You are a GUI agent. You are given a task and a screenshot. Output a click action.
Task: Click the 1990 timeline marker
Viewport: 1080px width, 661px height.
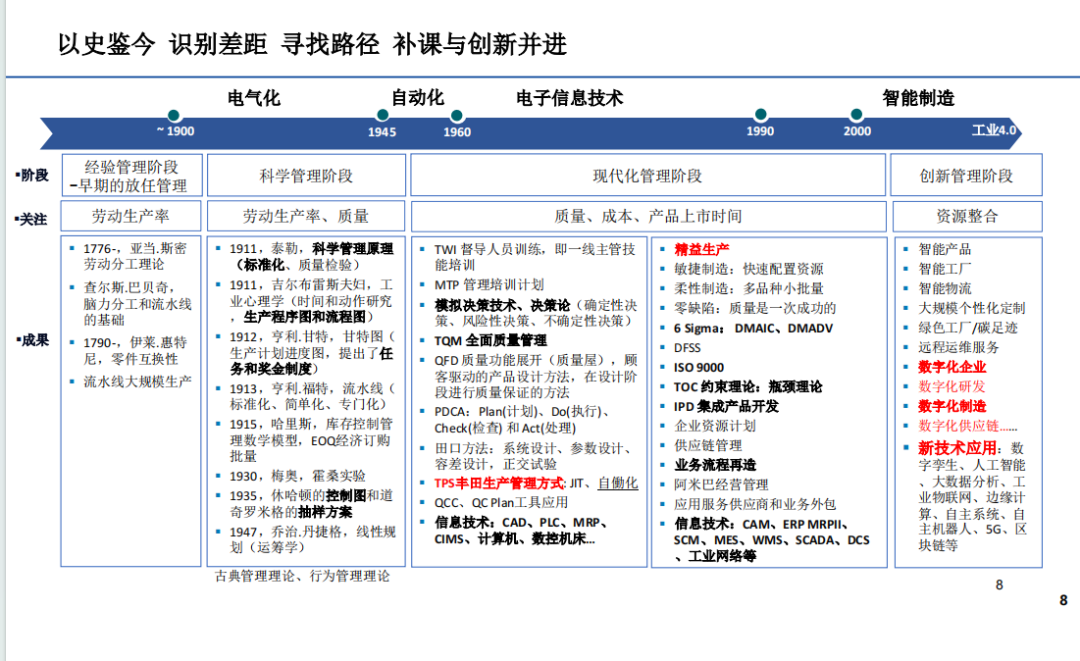(x=760, y=113)
